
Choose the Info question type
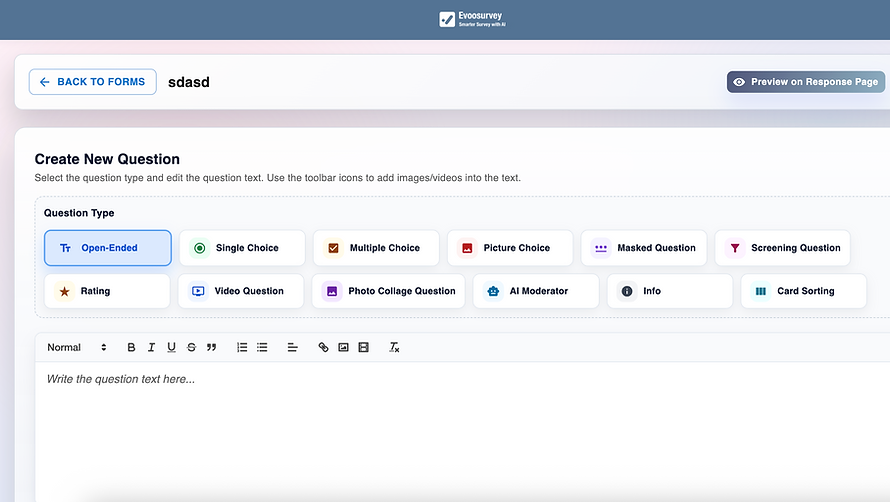[x=670, y=291]
